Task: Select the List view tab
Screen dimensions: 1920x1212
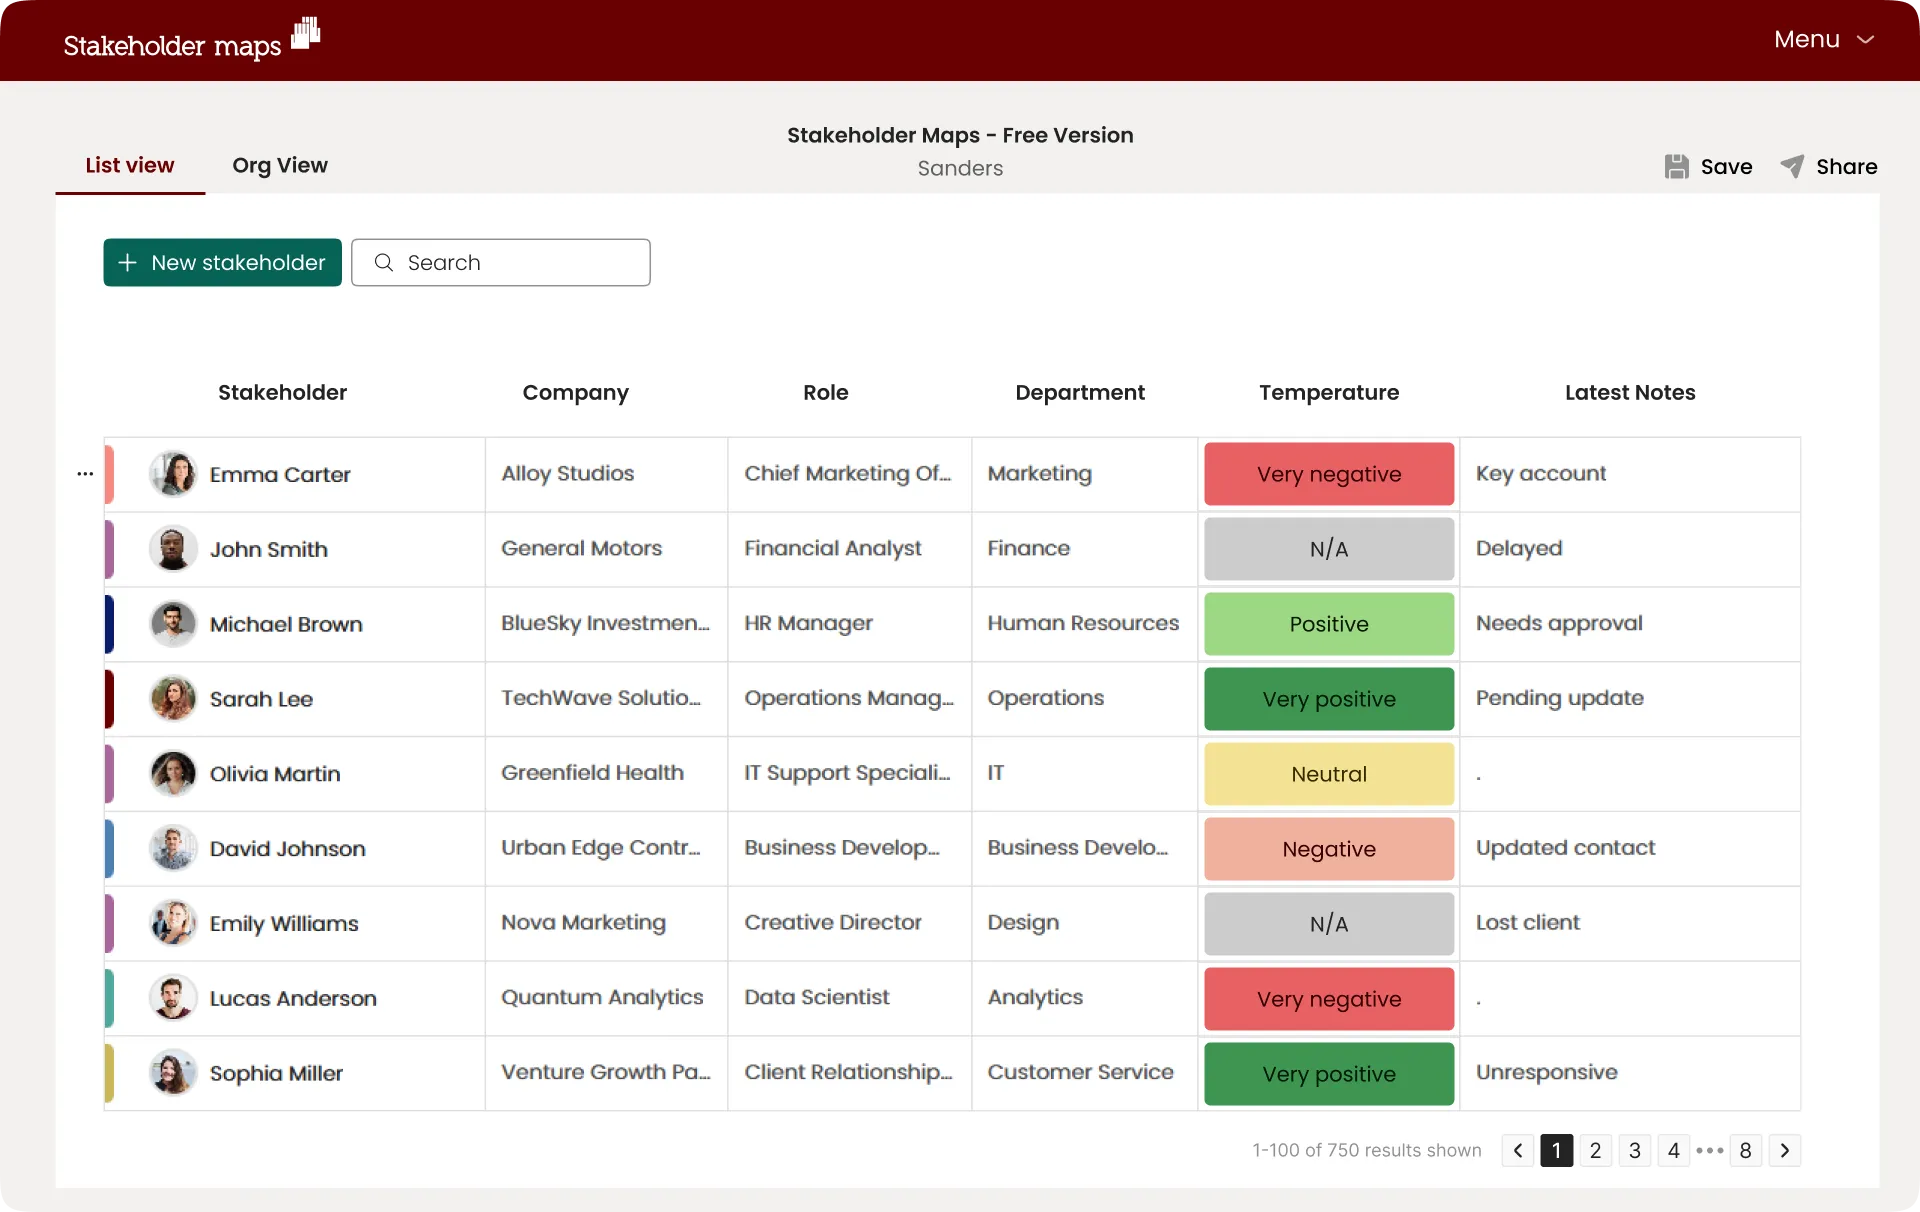Action: click(130, 165)
